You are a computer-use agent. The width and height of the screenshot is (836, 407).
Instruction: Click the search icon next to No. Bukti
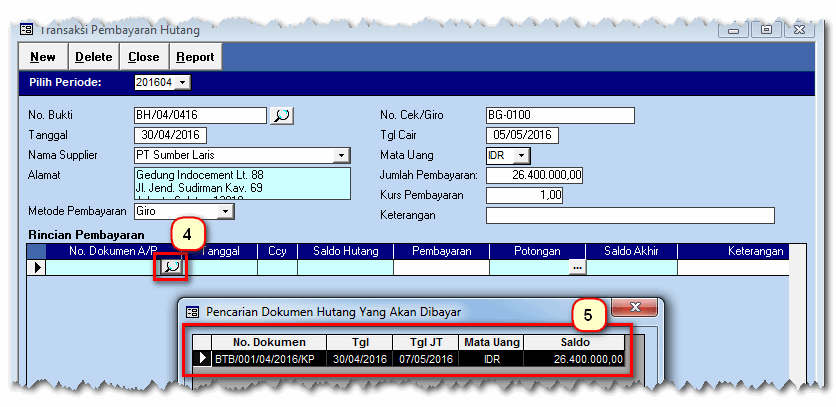click(282, 116)
